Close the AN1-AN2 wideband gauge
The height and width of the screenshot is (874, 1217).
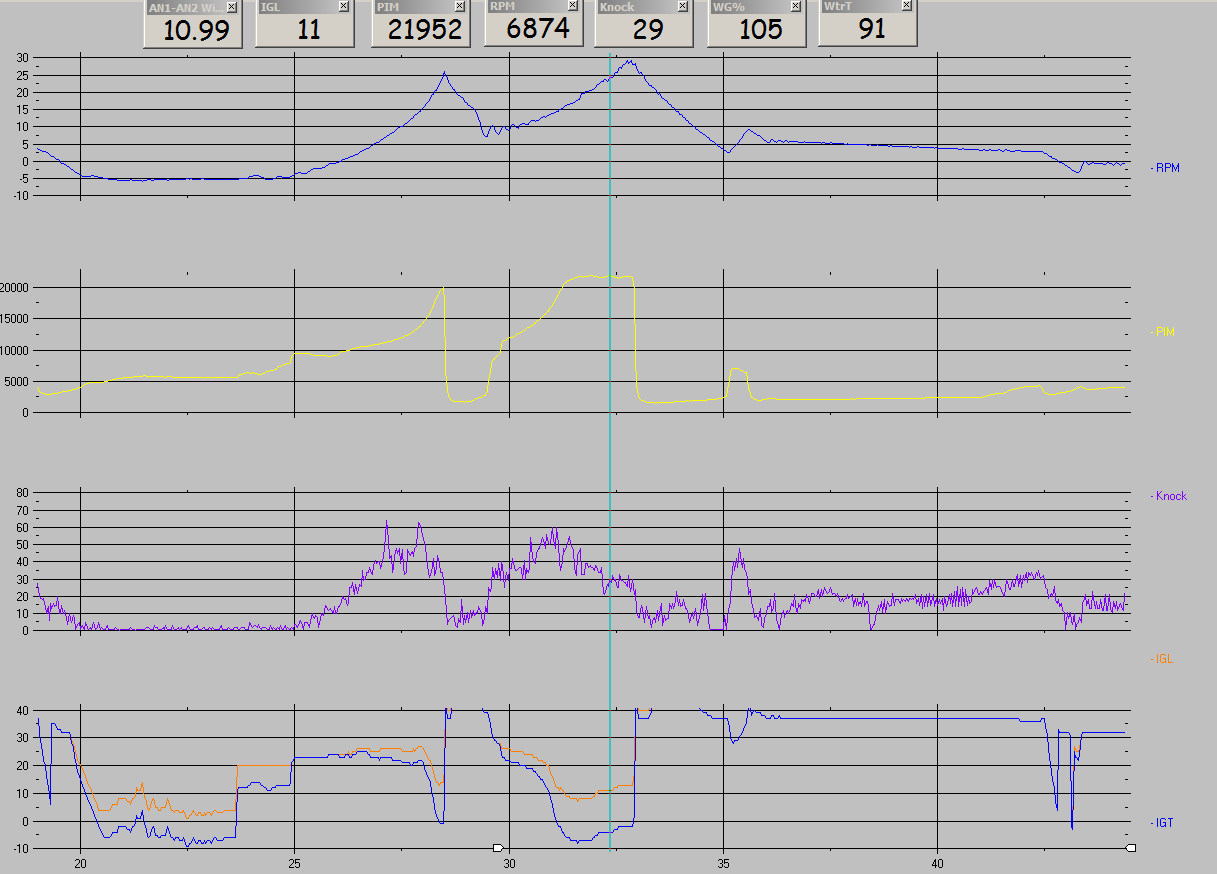pyautogui.click(x=231, y=7)
